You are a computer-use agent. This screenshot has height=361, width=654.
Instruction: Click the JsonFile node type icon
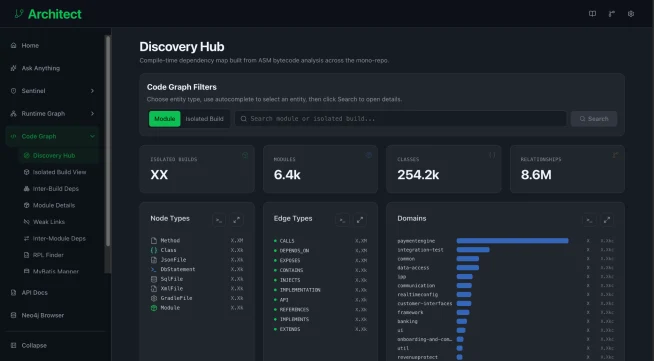click(x=153, y=260)
